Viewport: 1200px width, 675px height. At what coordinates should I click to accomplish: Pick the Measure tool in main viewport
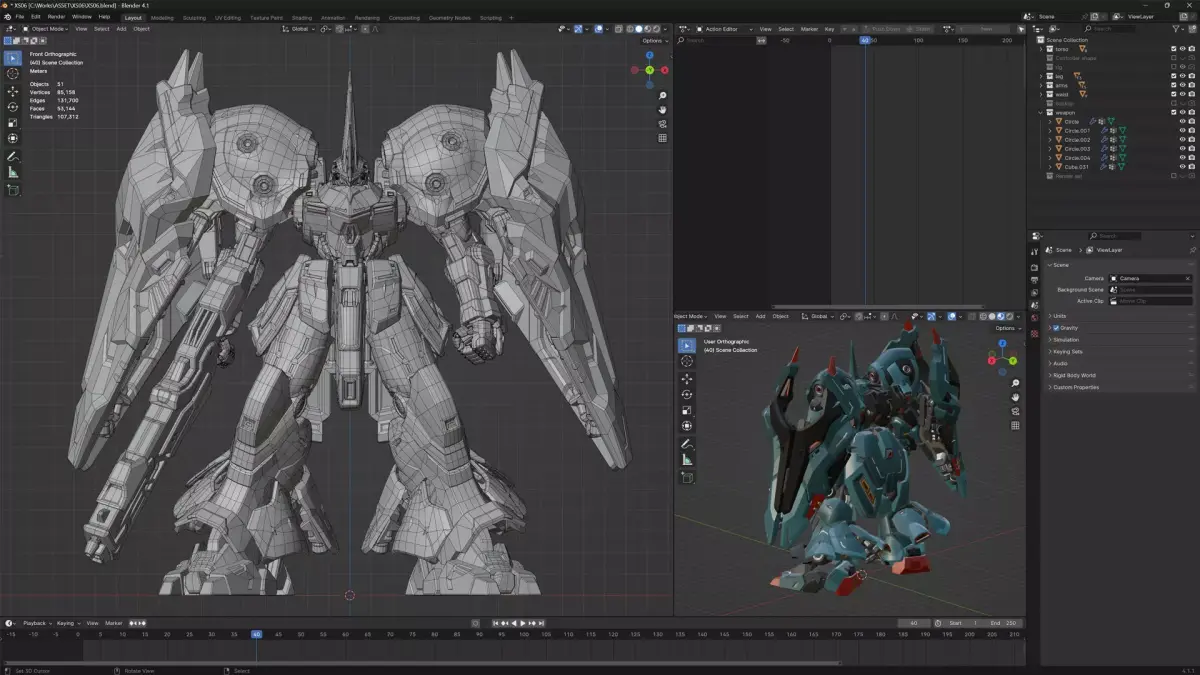[x=13, y=173]
